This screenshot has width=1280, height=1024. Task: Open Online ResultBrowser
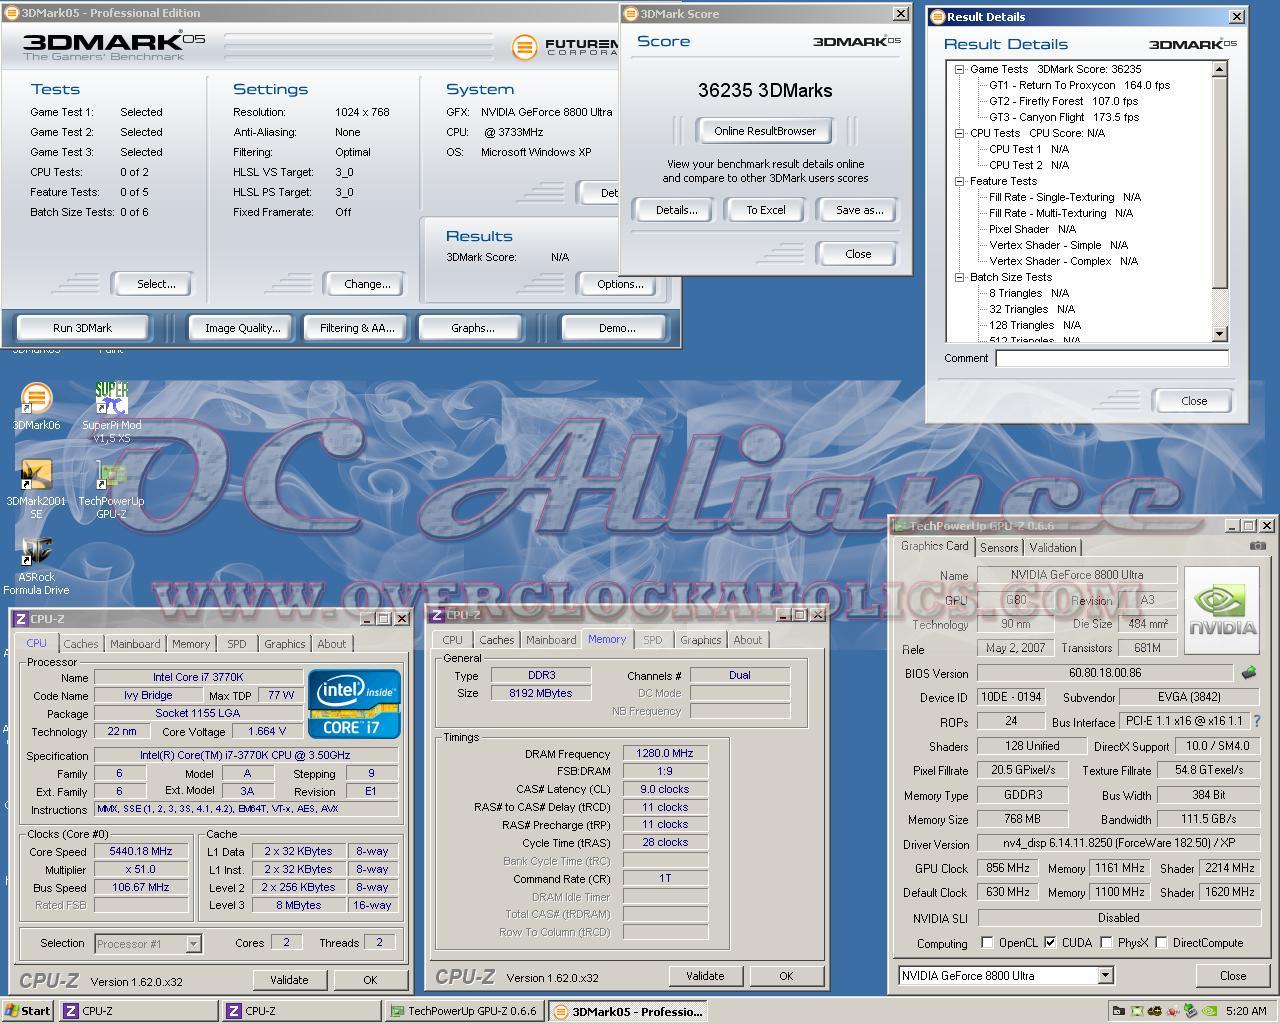click(x=765, y=131)
